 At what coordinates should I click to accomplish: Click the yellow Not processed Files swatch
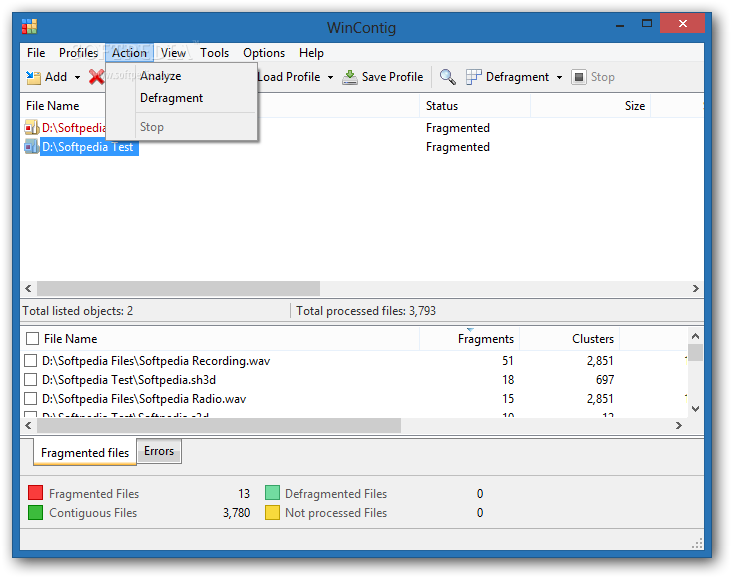(272, 513)
